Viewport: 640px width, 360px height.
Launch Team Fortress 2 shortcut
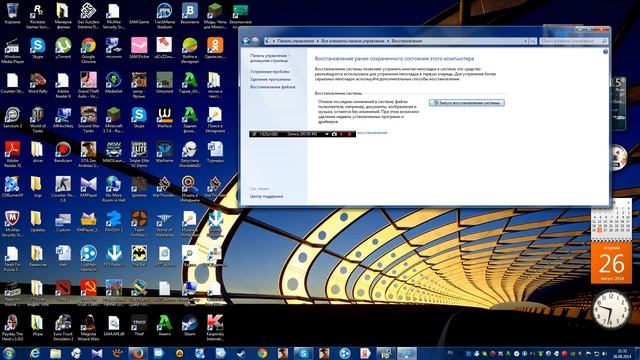[139, 224]
